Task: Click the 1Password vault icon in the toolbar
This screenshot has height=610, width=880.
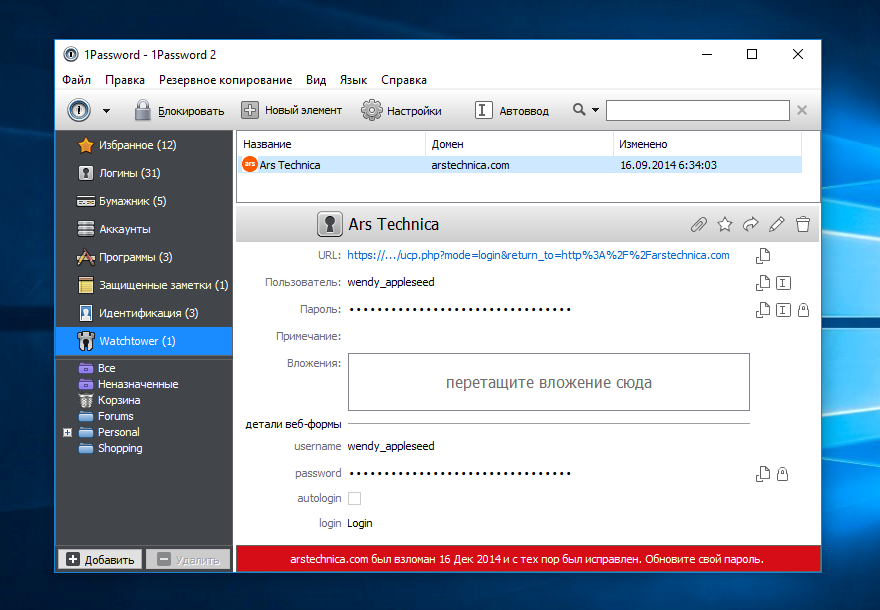Action: click(x=79, y=110)
